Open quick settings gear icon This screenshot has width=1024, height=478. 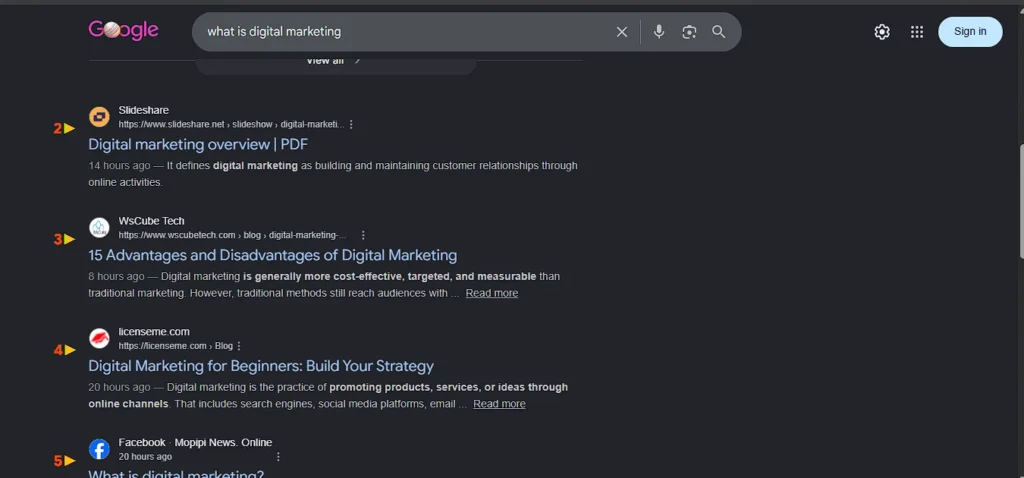pyautogui.click(x=882, y=32)
